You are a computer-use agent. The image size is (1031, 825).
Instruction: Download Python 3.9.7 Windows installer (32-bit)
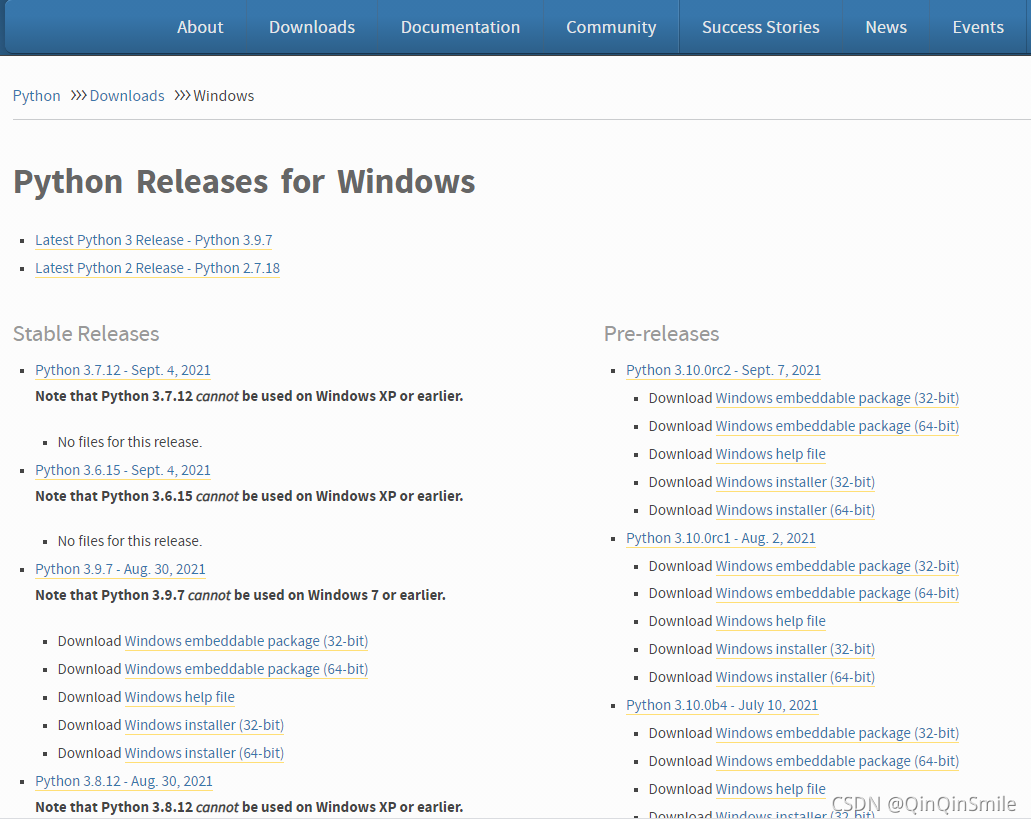pyautogui.click(x=204, y=725)
